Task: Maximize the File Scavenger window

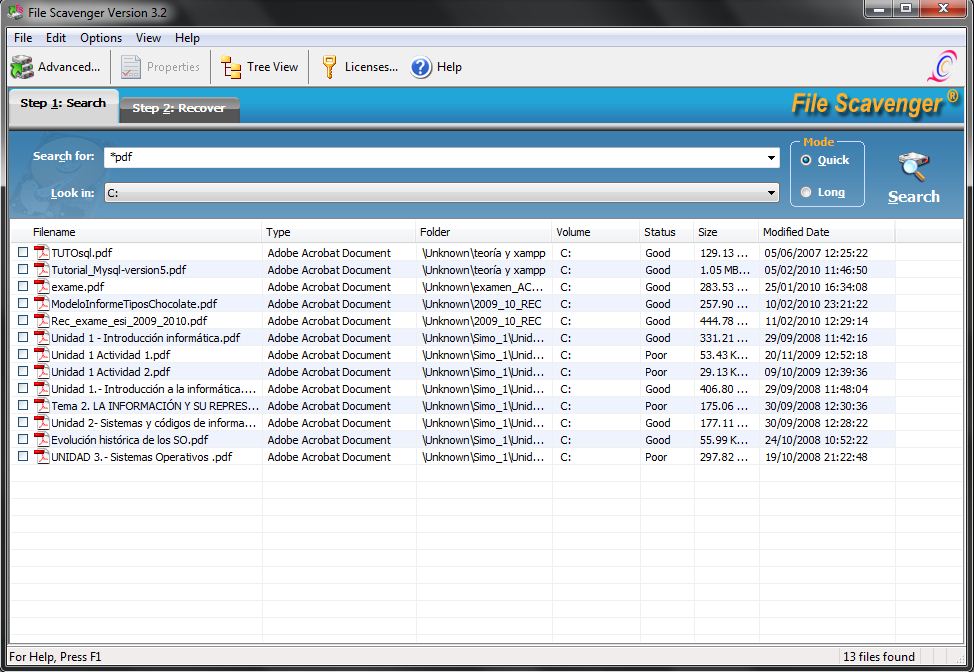Action: pyautogui.click(x=906, y=9)
